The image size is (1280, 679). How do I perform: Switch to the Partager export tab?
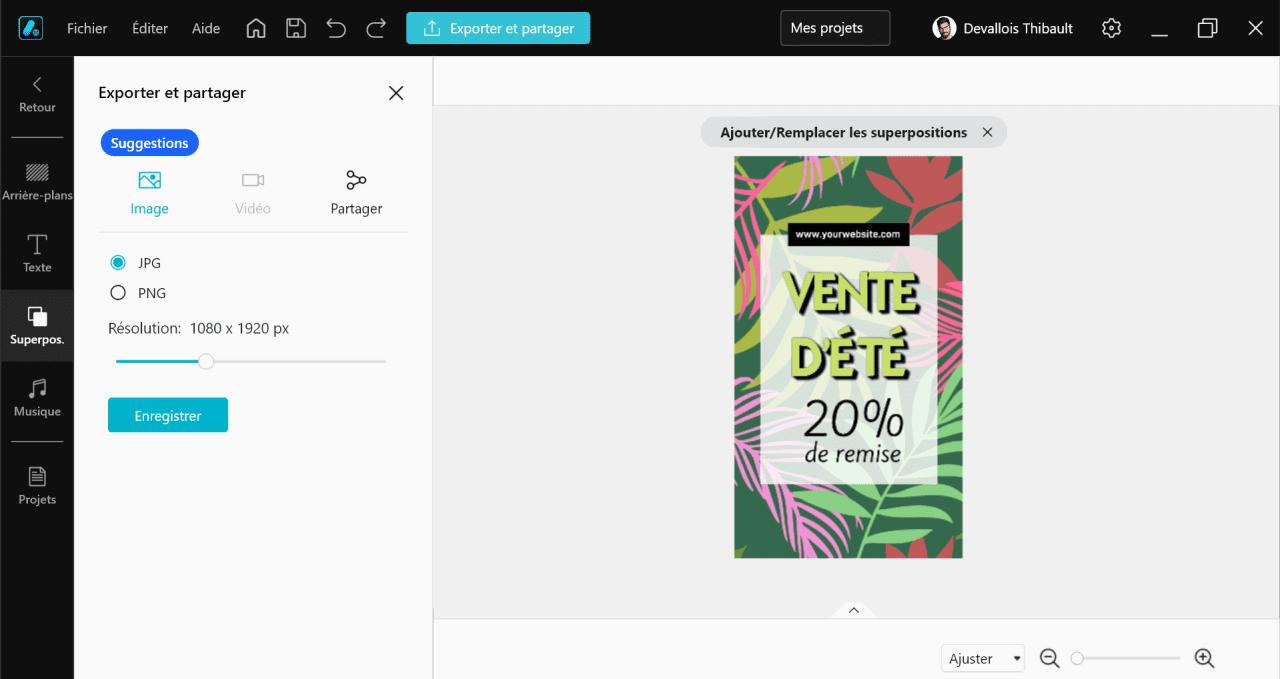[x=356, y=190]
